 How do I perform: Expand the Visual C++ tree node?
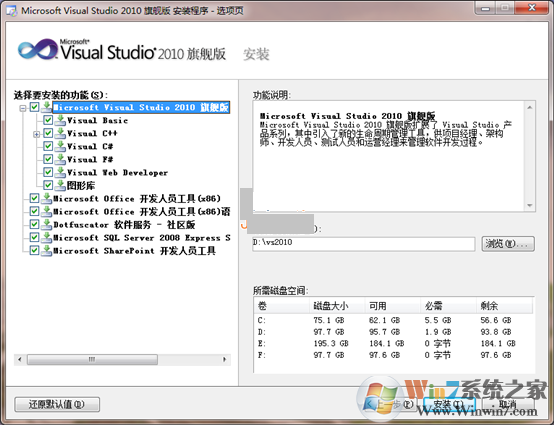[x=36, y=134]
